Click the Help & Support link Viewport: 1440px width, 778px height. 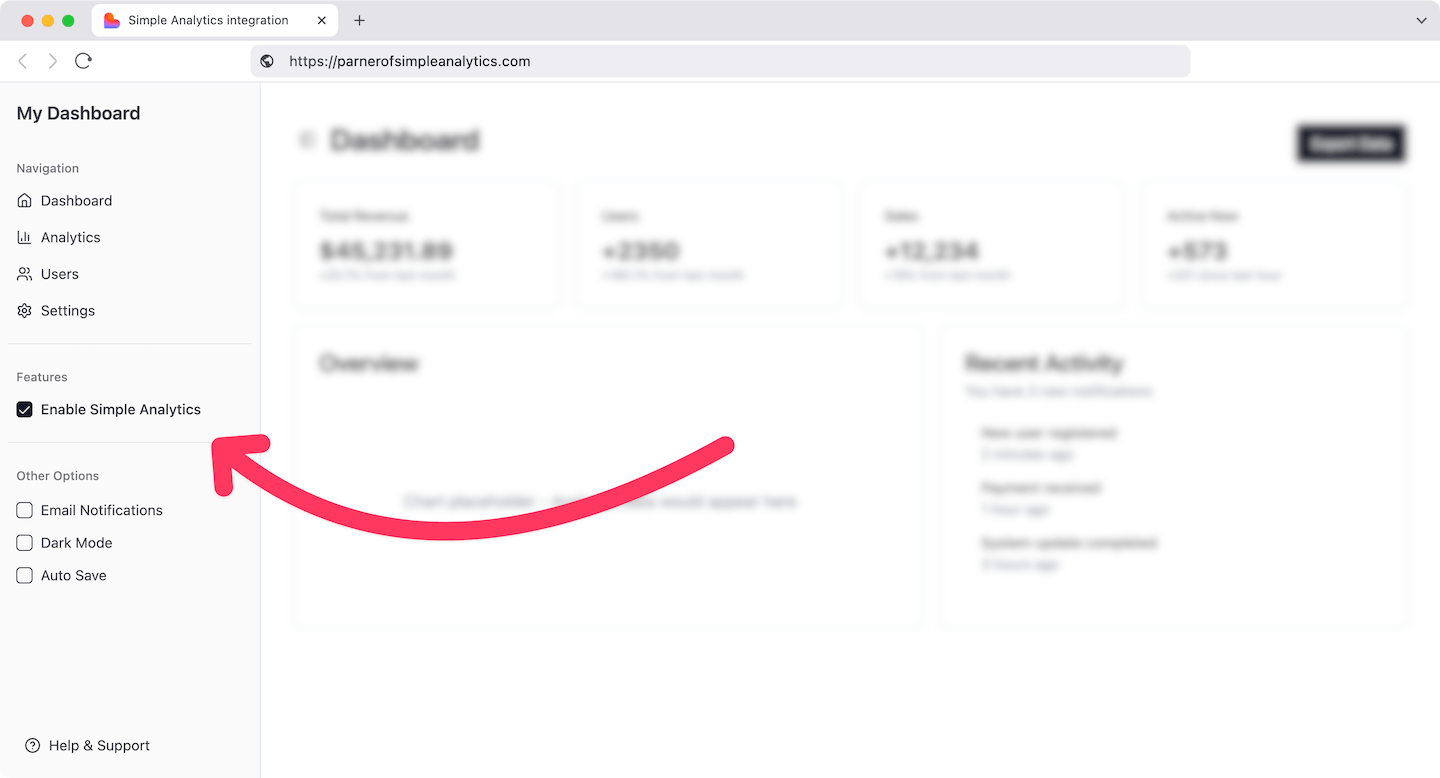point(87,746)
